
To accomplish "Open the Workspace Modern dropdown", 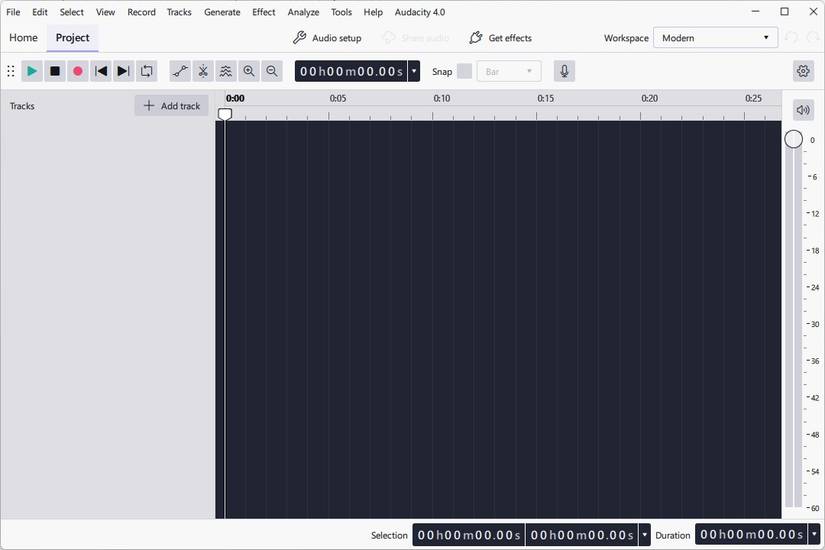I will coord(716,38).
